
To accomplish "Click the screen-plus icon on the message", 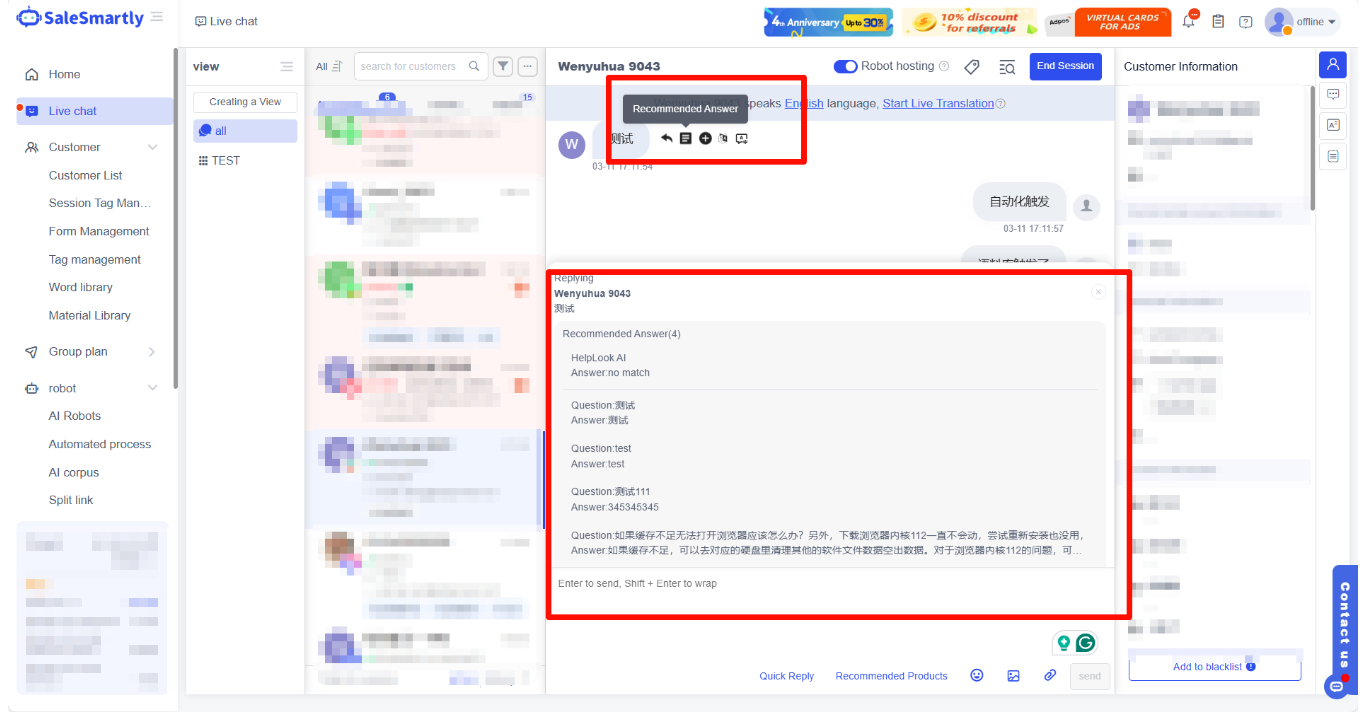I will (x=742, y=138).
